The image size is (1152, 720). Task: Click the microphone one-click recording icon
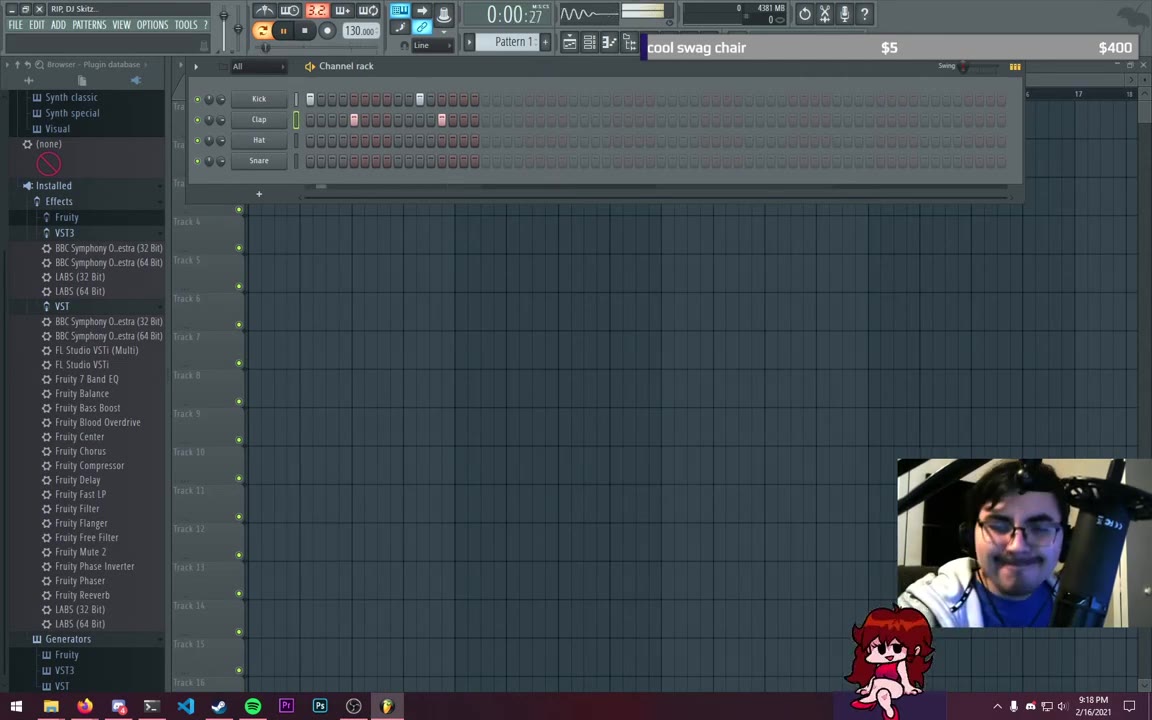[x=844, y=14]
